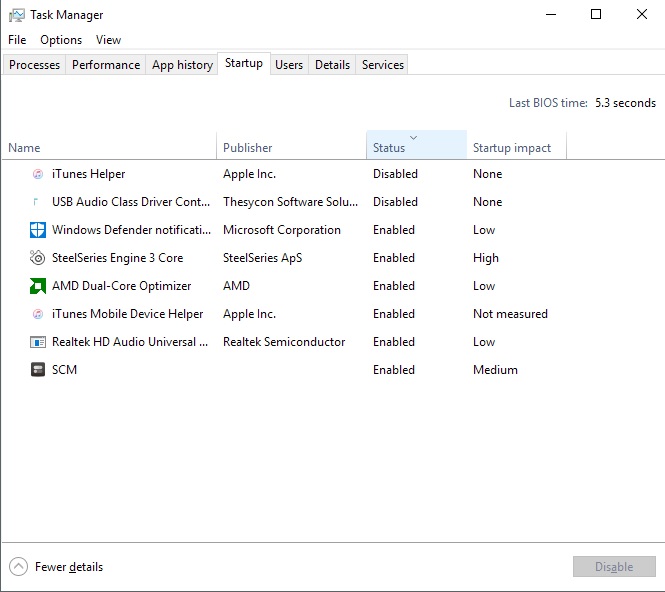Collapse view with the Fewer details arrow icon
The height and width of the screenshot is (592, 665).
[x=18, y=567]
